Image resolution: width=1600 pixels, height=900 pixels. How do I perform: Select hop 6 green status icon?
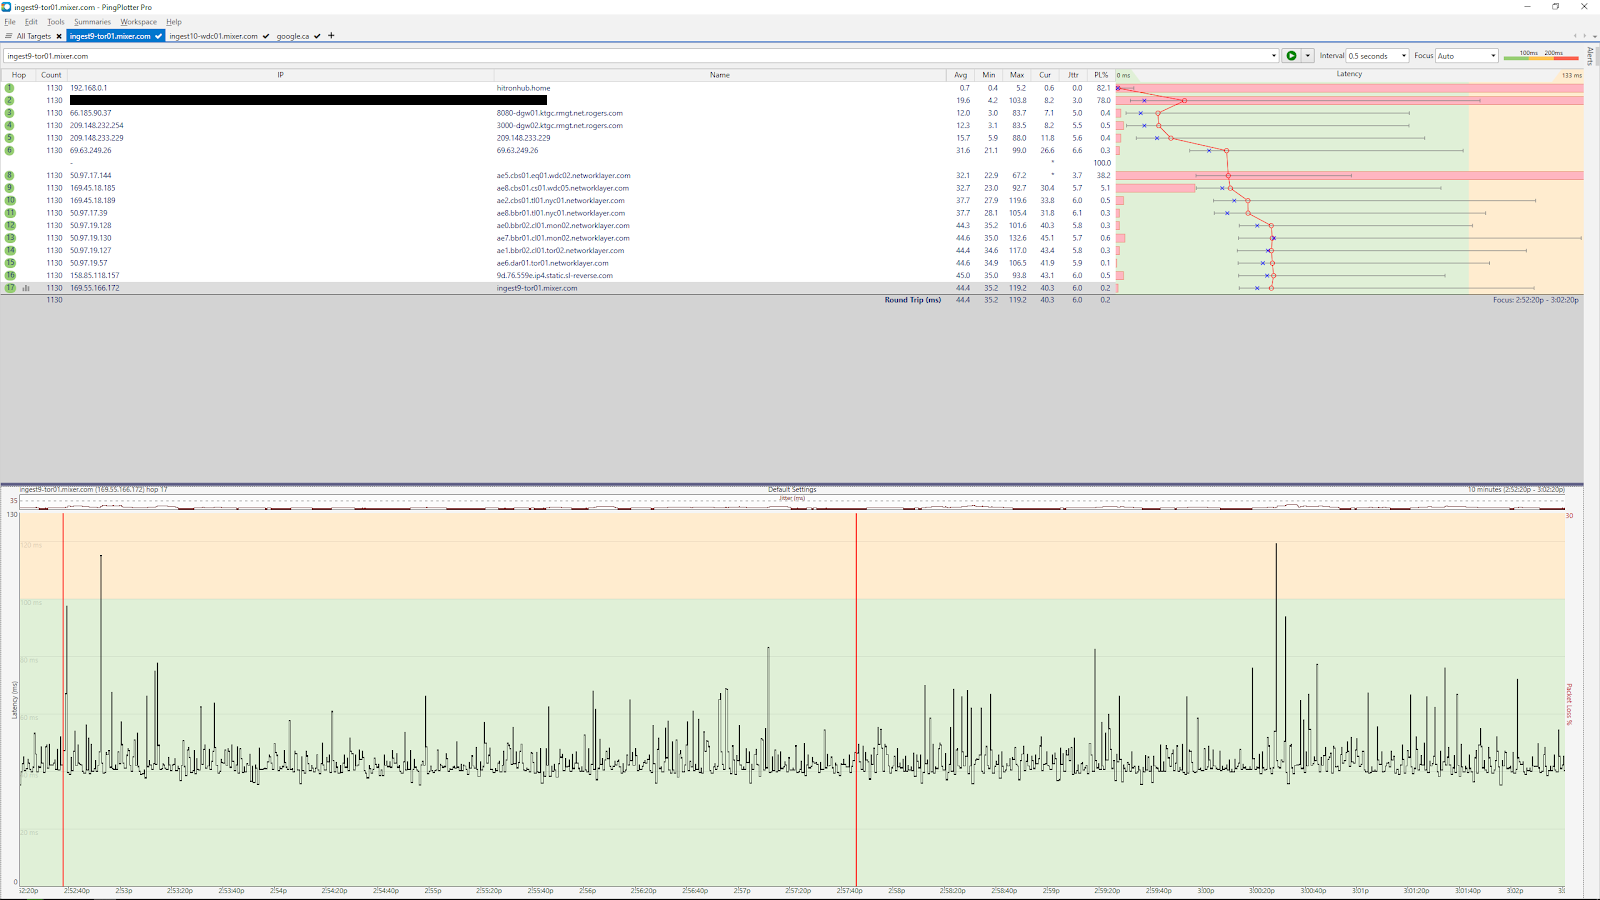click(x=10, y=150)
